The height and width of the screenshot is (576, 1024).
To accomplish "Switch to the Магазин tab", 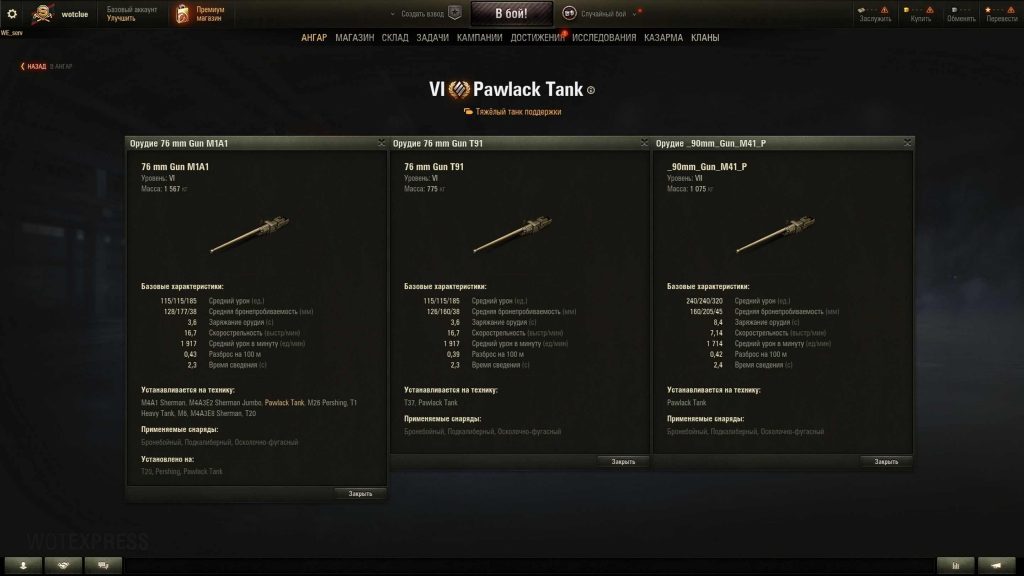I will (355, 38).
